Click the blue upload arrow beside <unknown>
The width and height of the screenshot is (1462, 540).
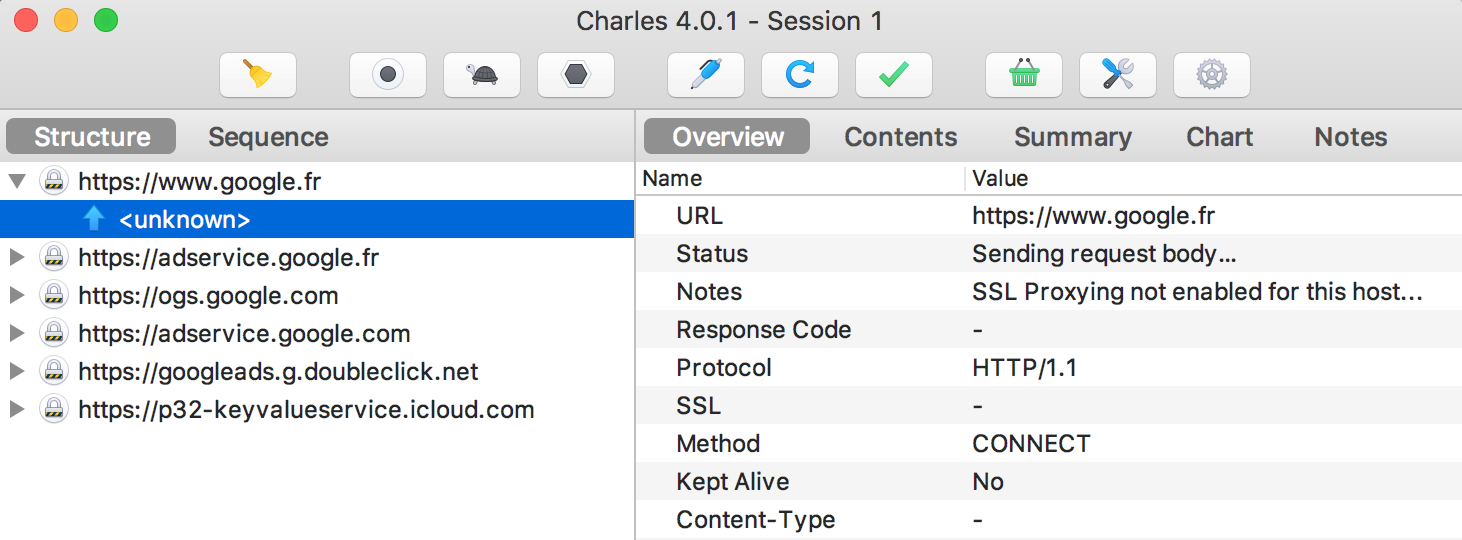click(94, 220)
